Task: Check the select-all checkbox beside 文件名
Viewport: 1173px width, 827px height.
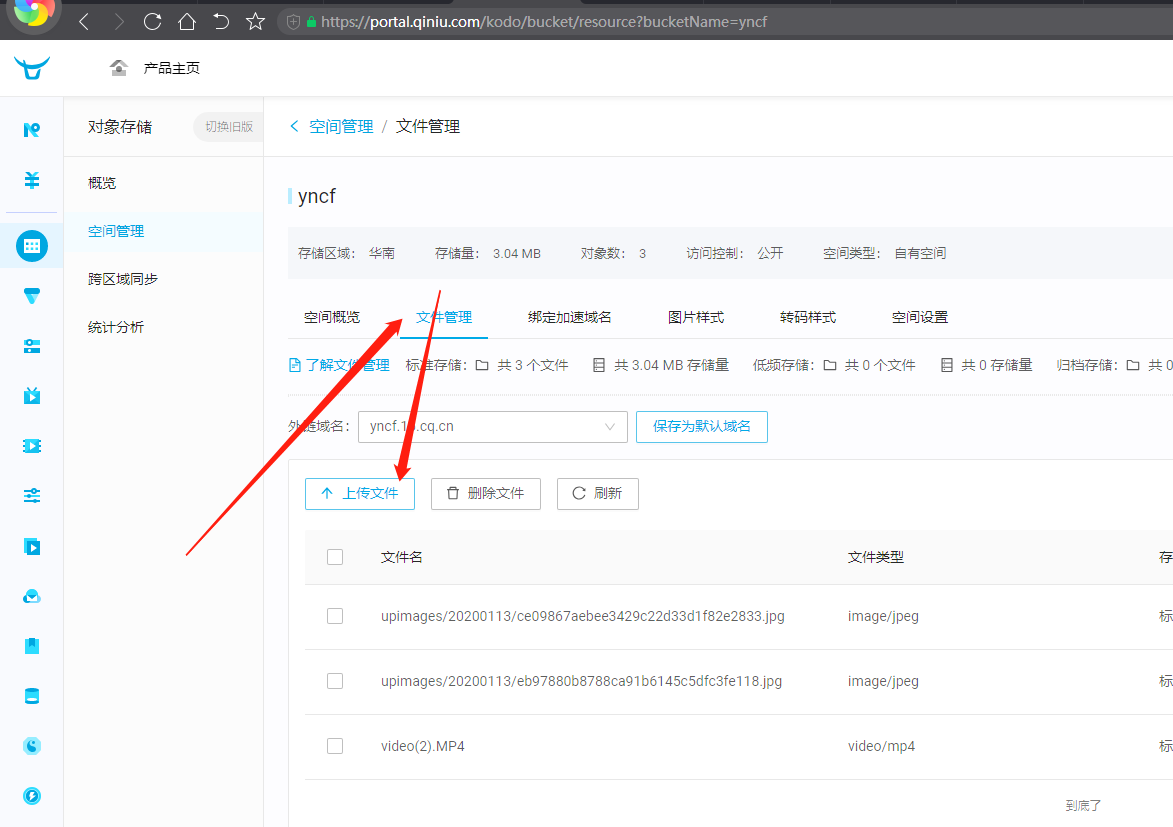Action: [335, 557]
